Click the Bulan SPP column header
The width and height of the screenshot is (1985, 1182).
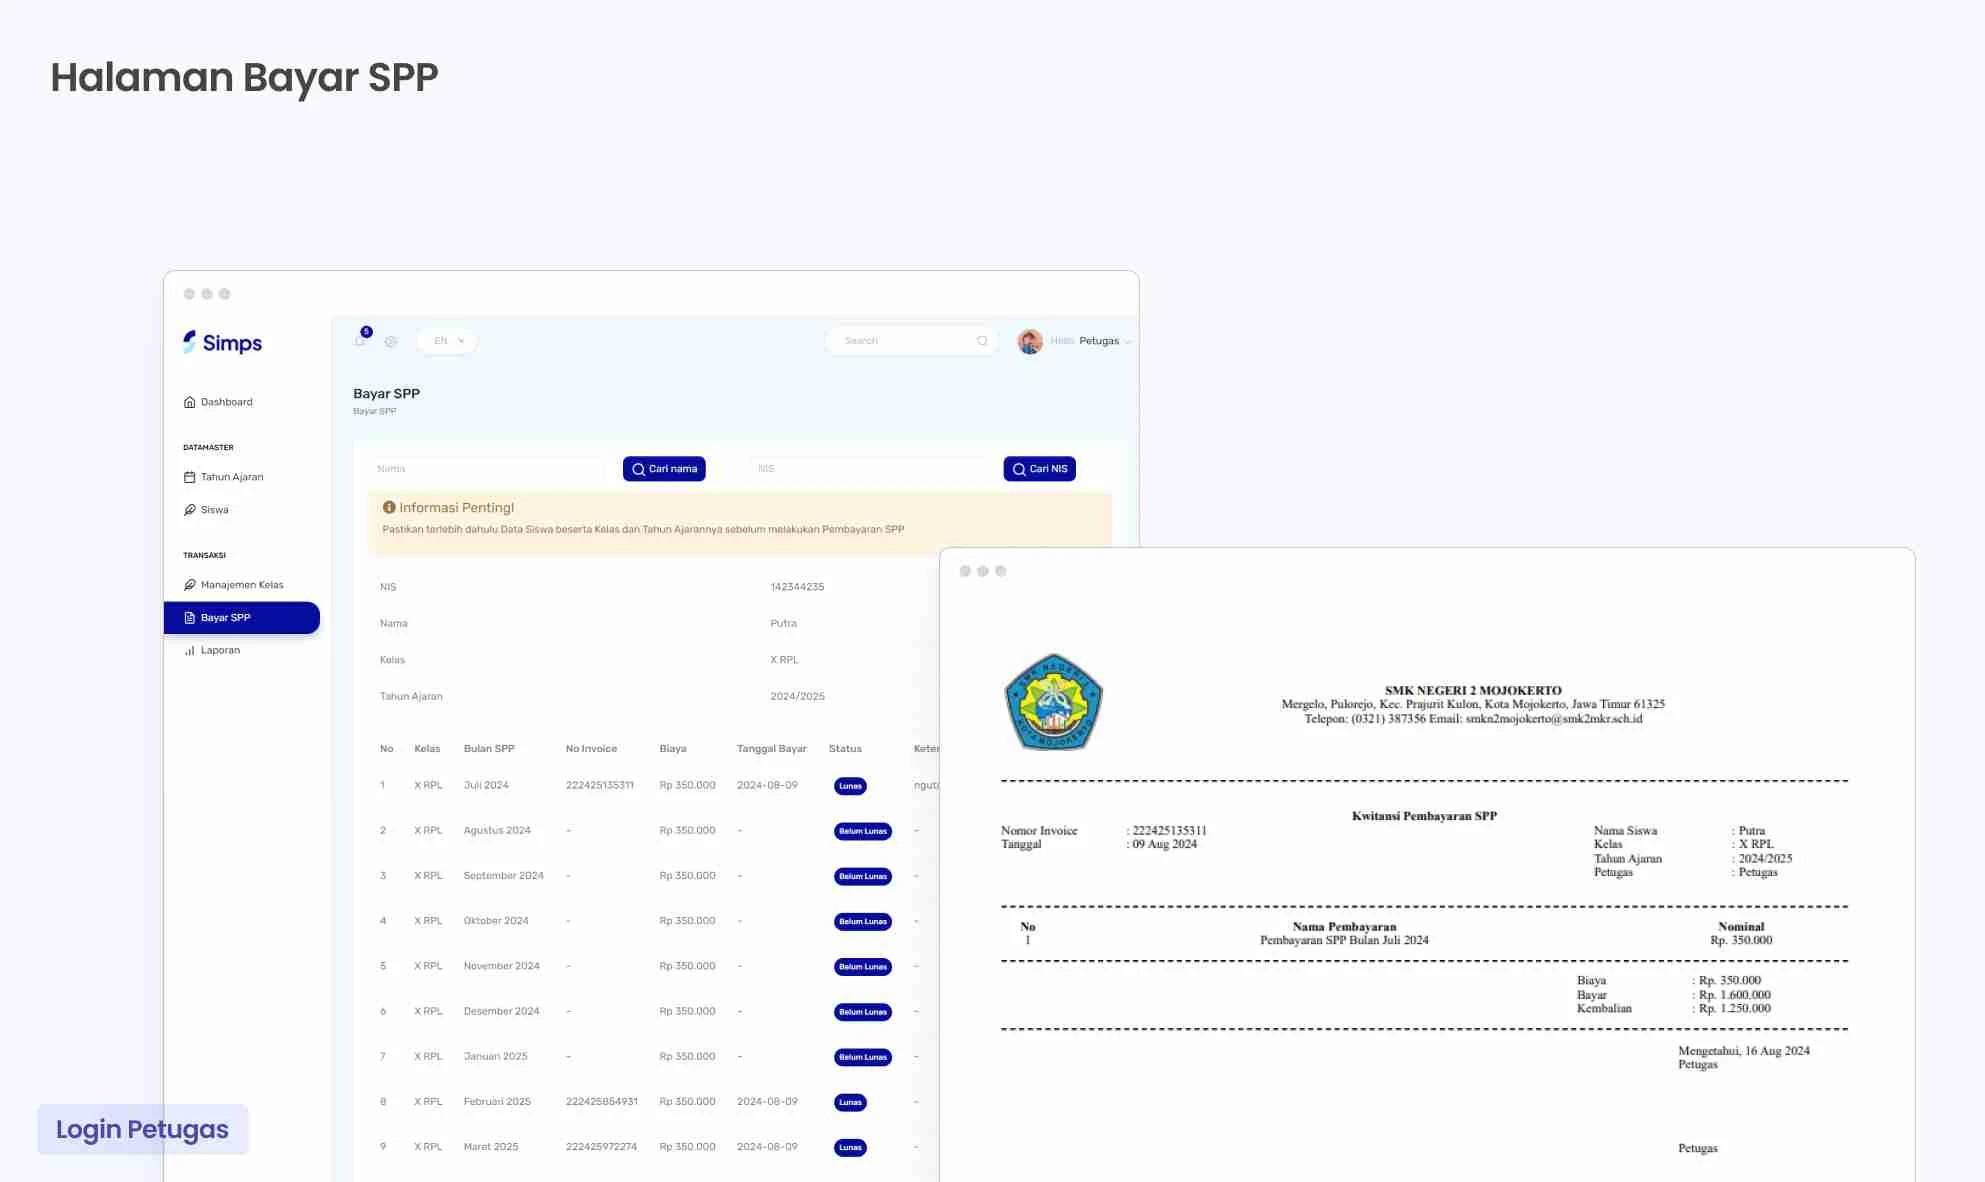pos(489,748)
